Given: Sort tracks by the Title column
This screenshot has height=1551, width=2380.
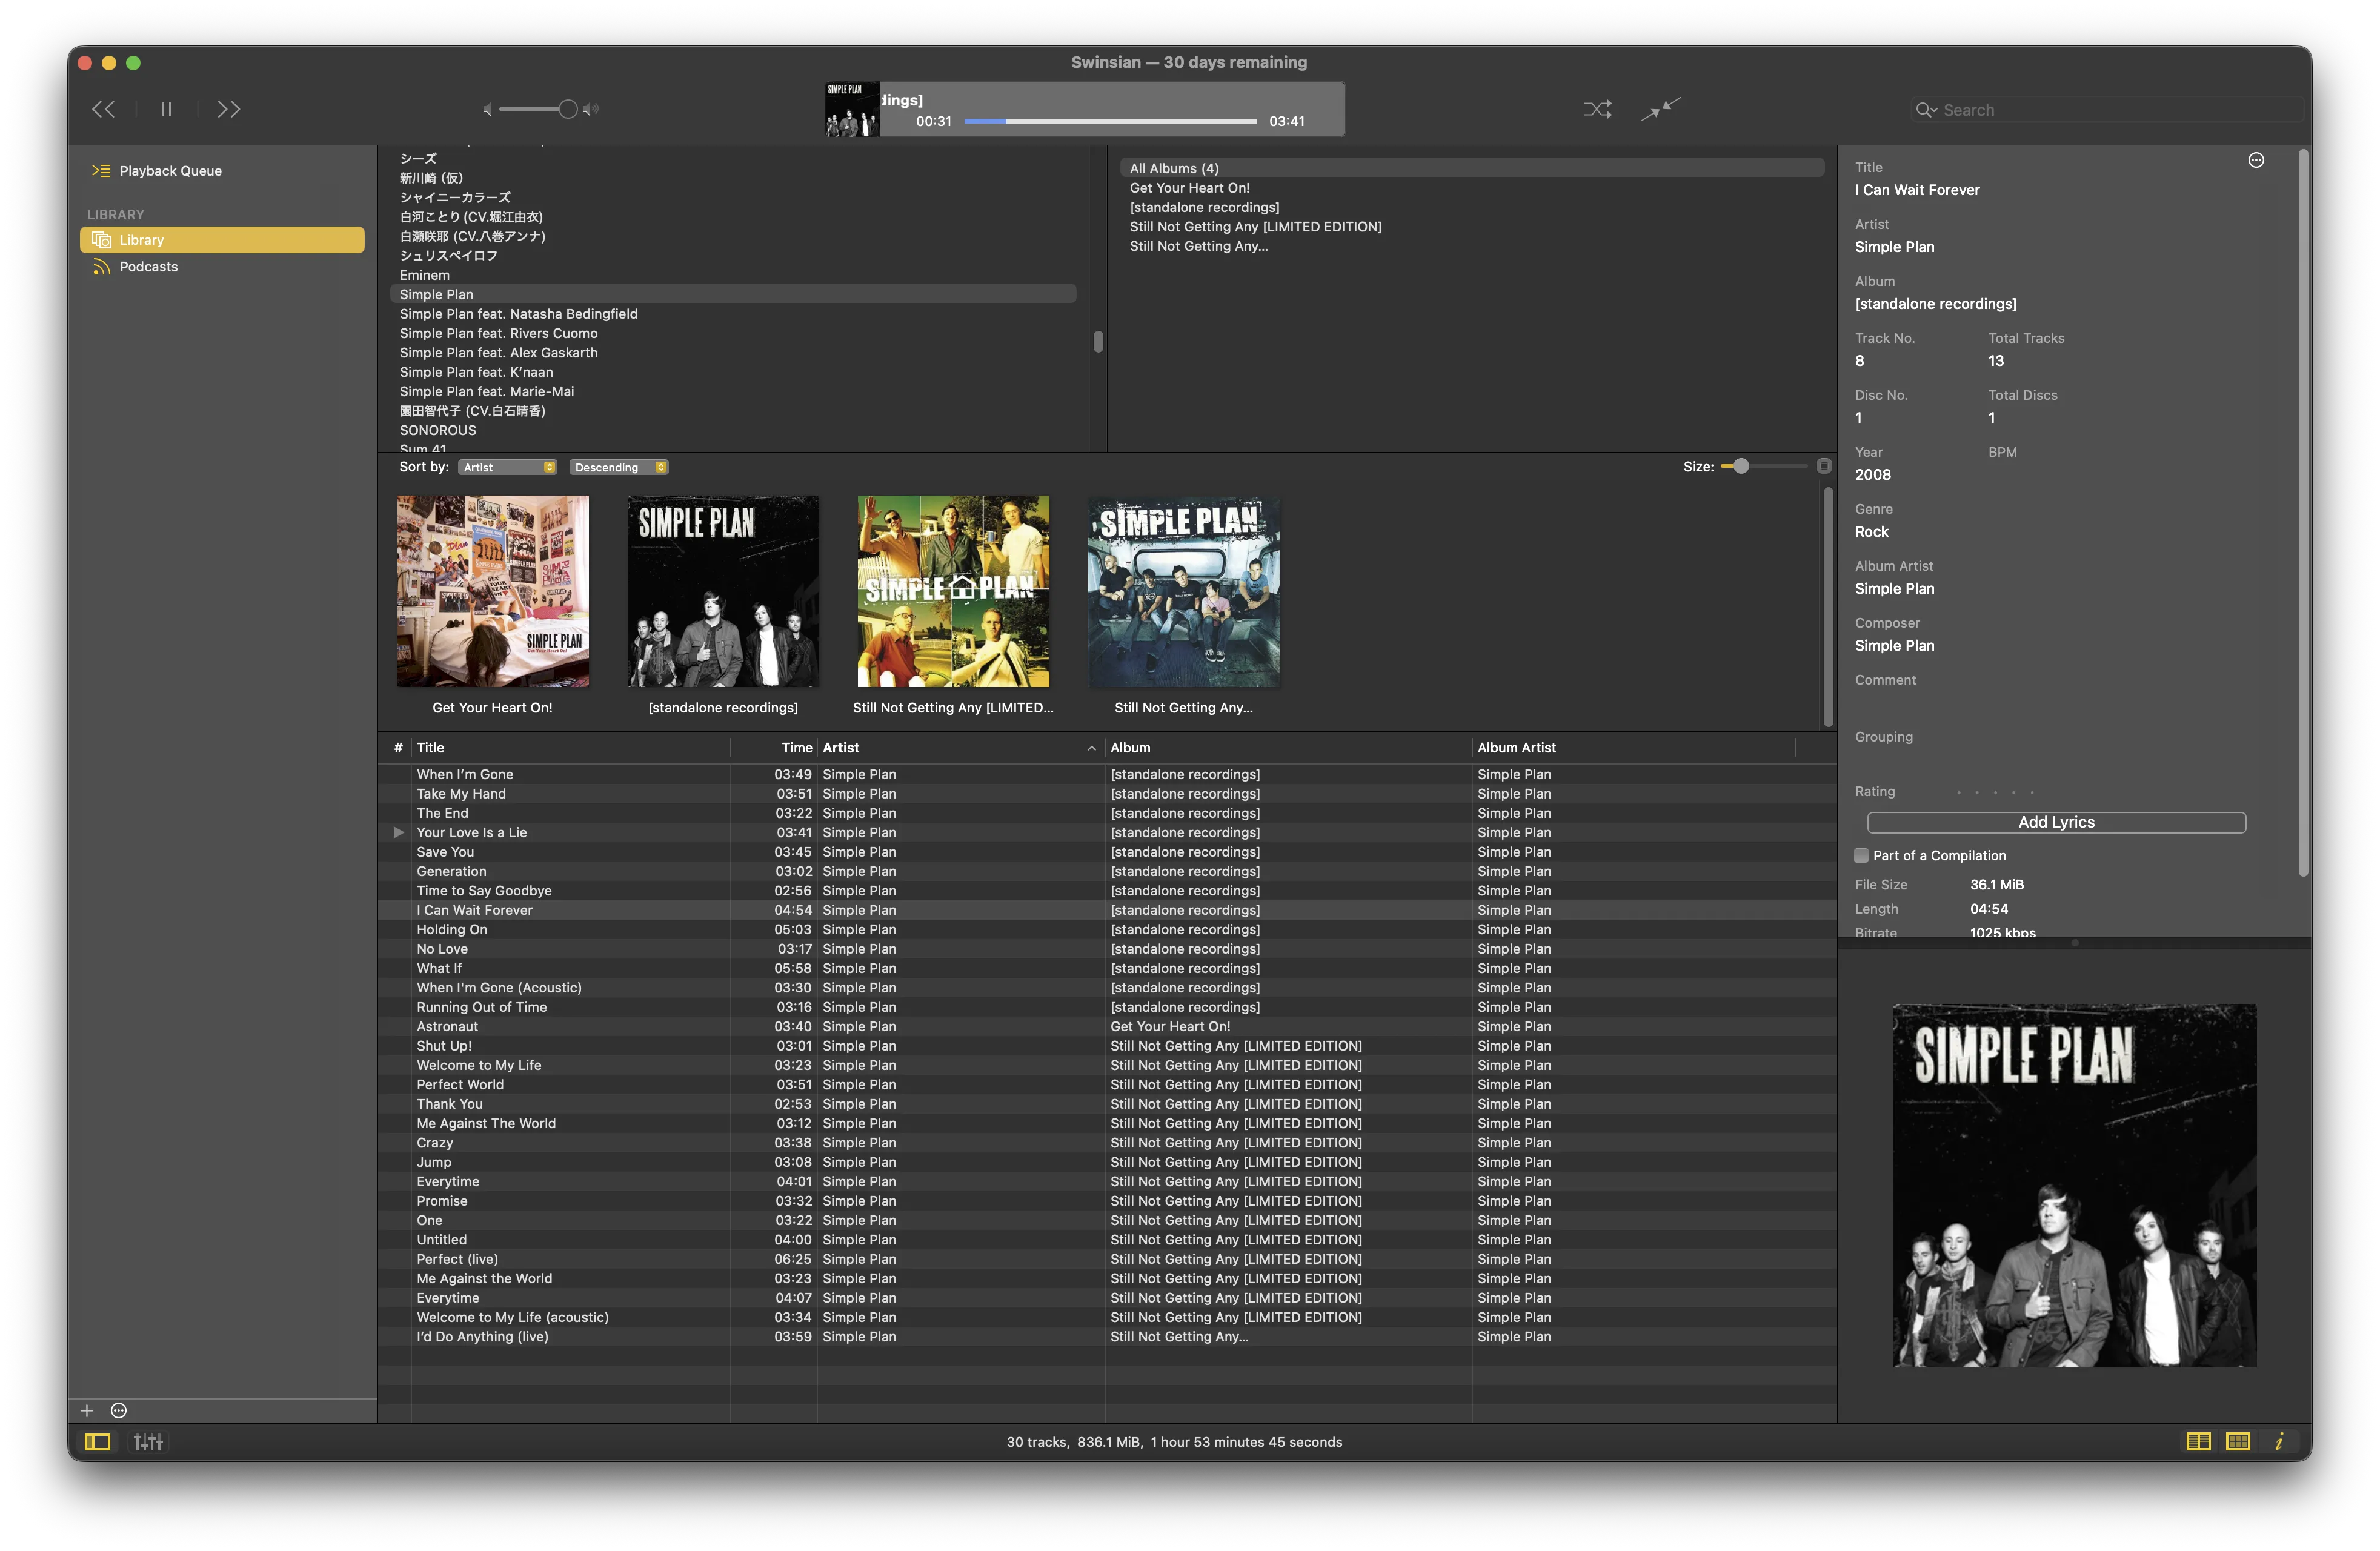Looking at the screenshot, I should (x=570, y=748).
